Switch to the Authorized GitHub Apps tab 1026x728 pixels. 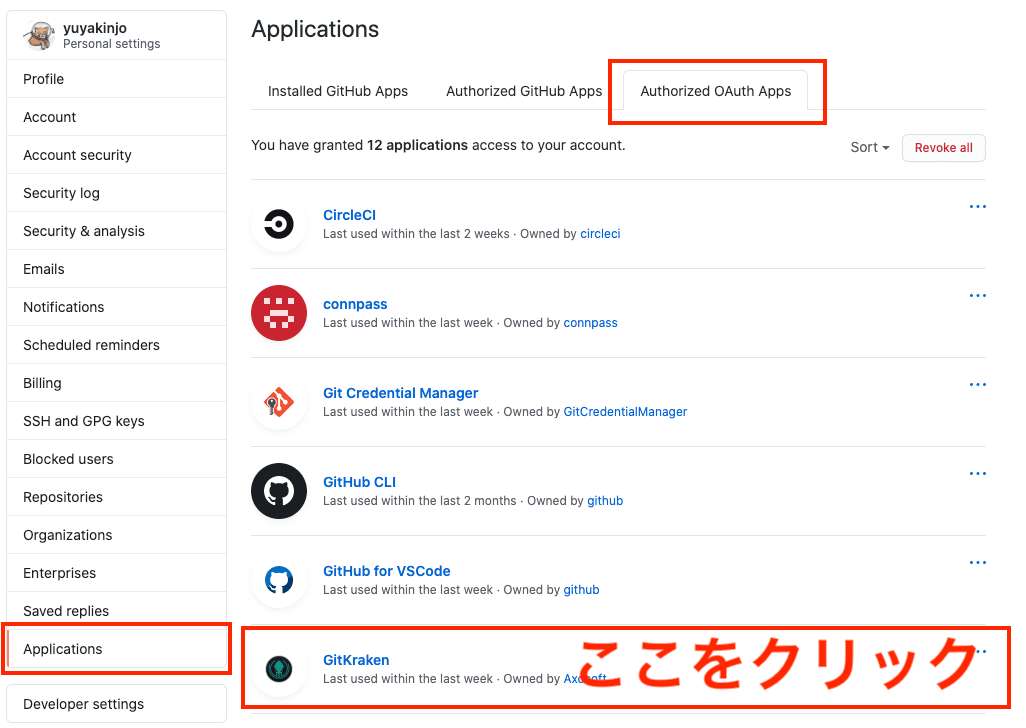523,91
